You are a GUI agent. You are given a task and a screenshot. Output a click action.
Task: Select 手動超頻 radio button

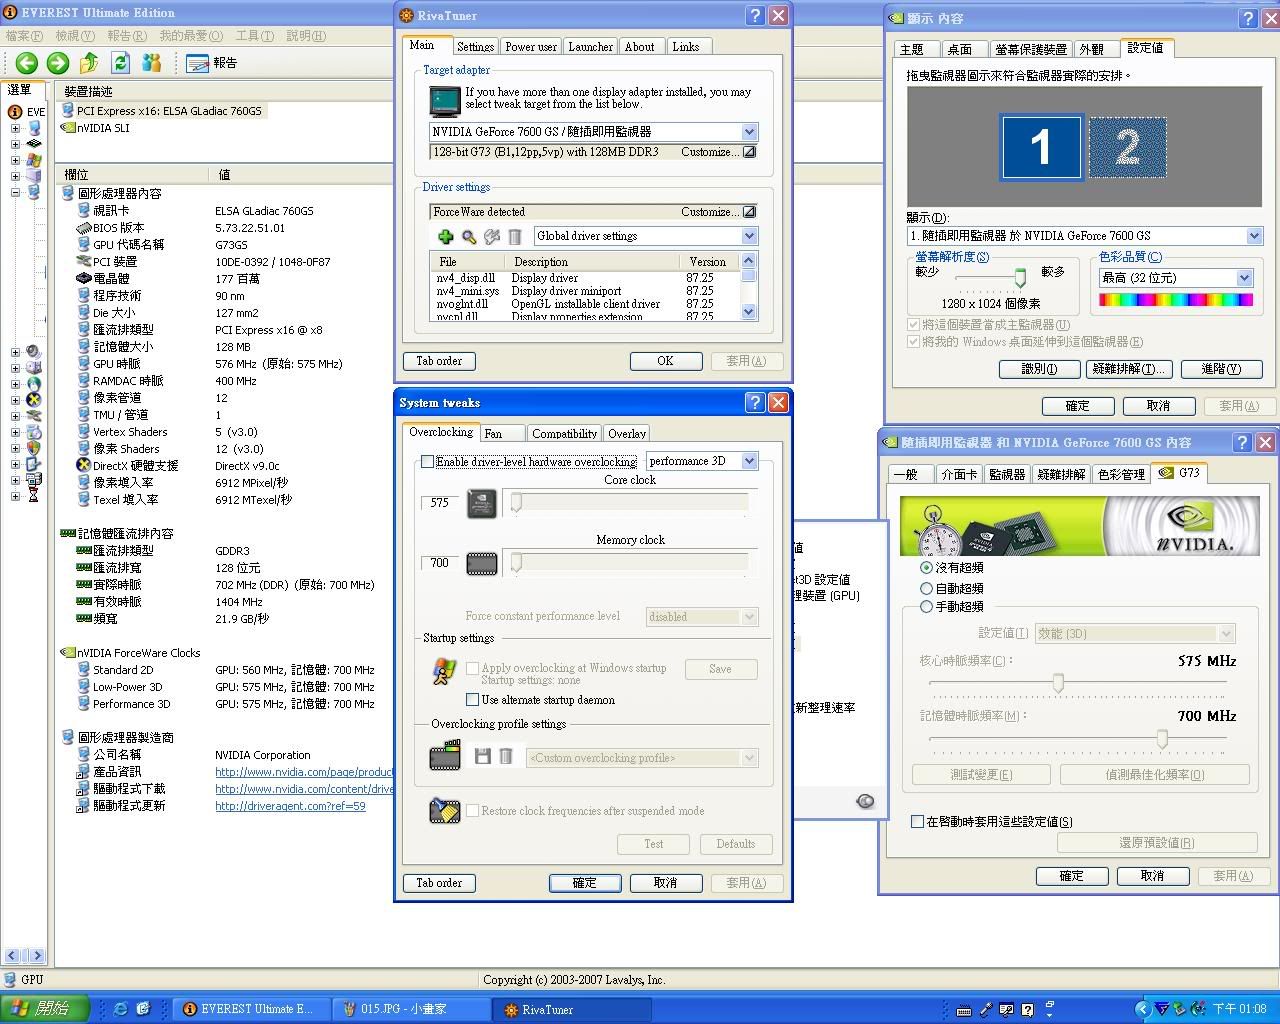click(926, 606)
